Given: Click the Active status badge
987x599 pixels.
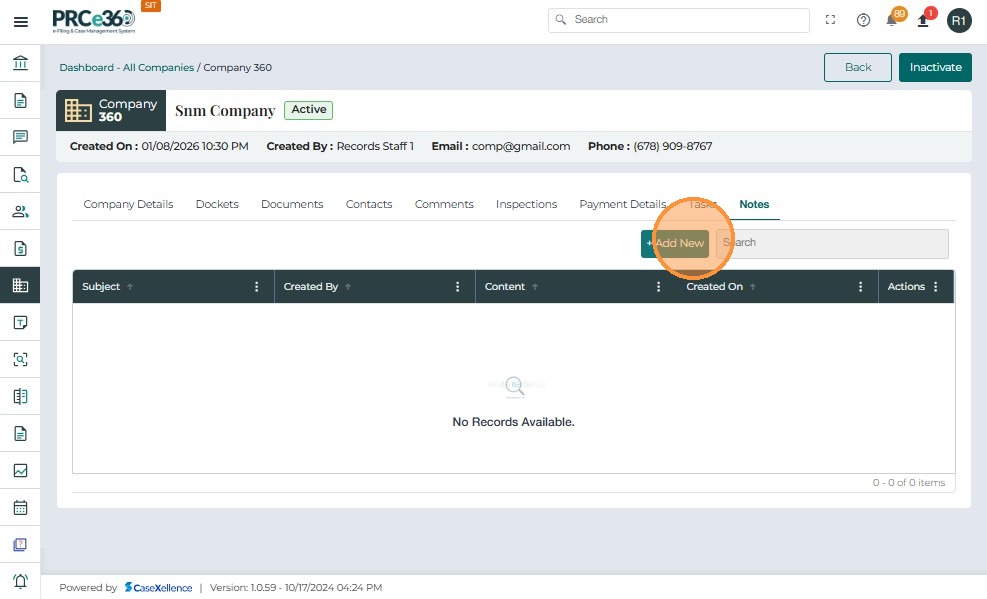Looking at the screenshot, I should click(x=308, y=110).
